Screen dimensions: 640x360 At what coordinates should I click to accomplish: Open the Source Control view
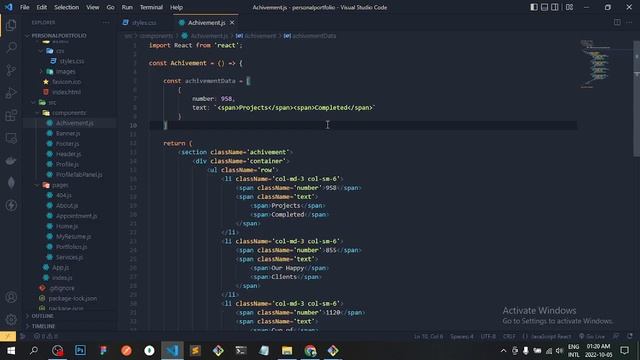click(11, 70)
